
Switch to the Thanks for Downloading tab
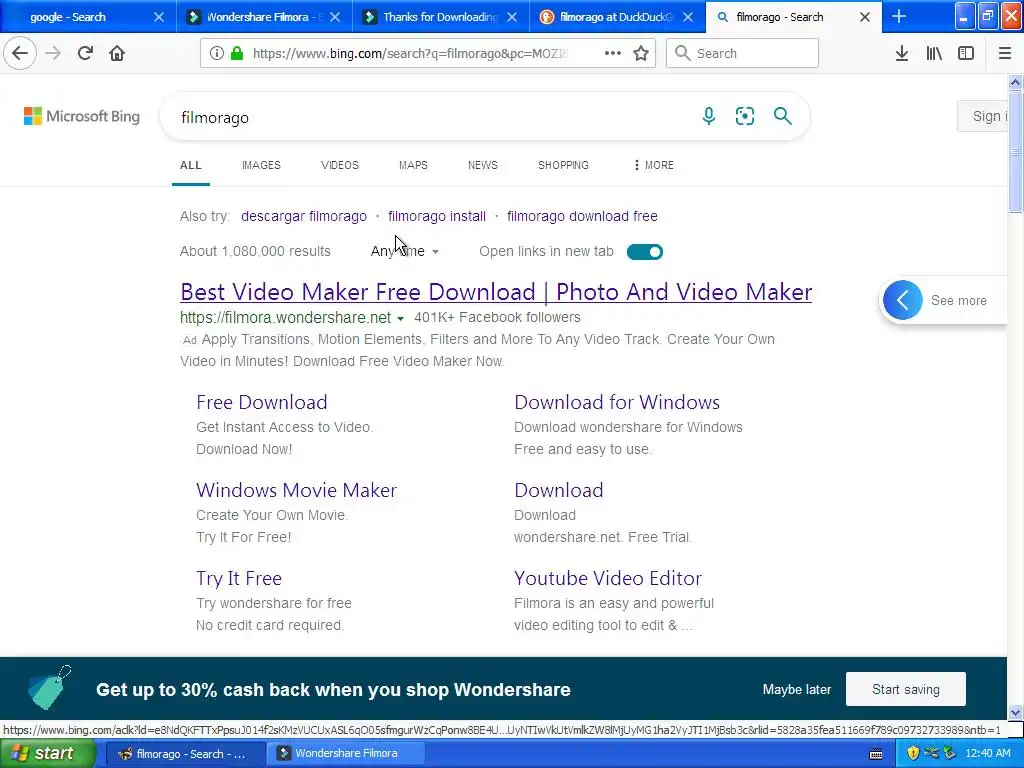pos(433,17)
